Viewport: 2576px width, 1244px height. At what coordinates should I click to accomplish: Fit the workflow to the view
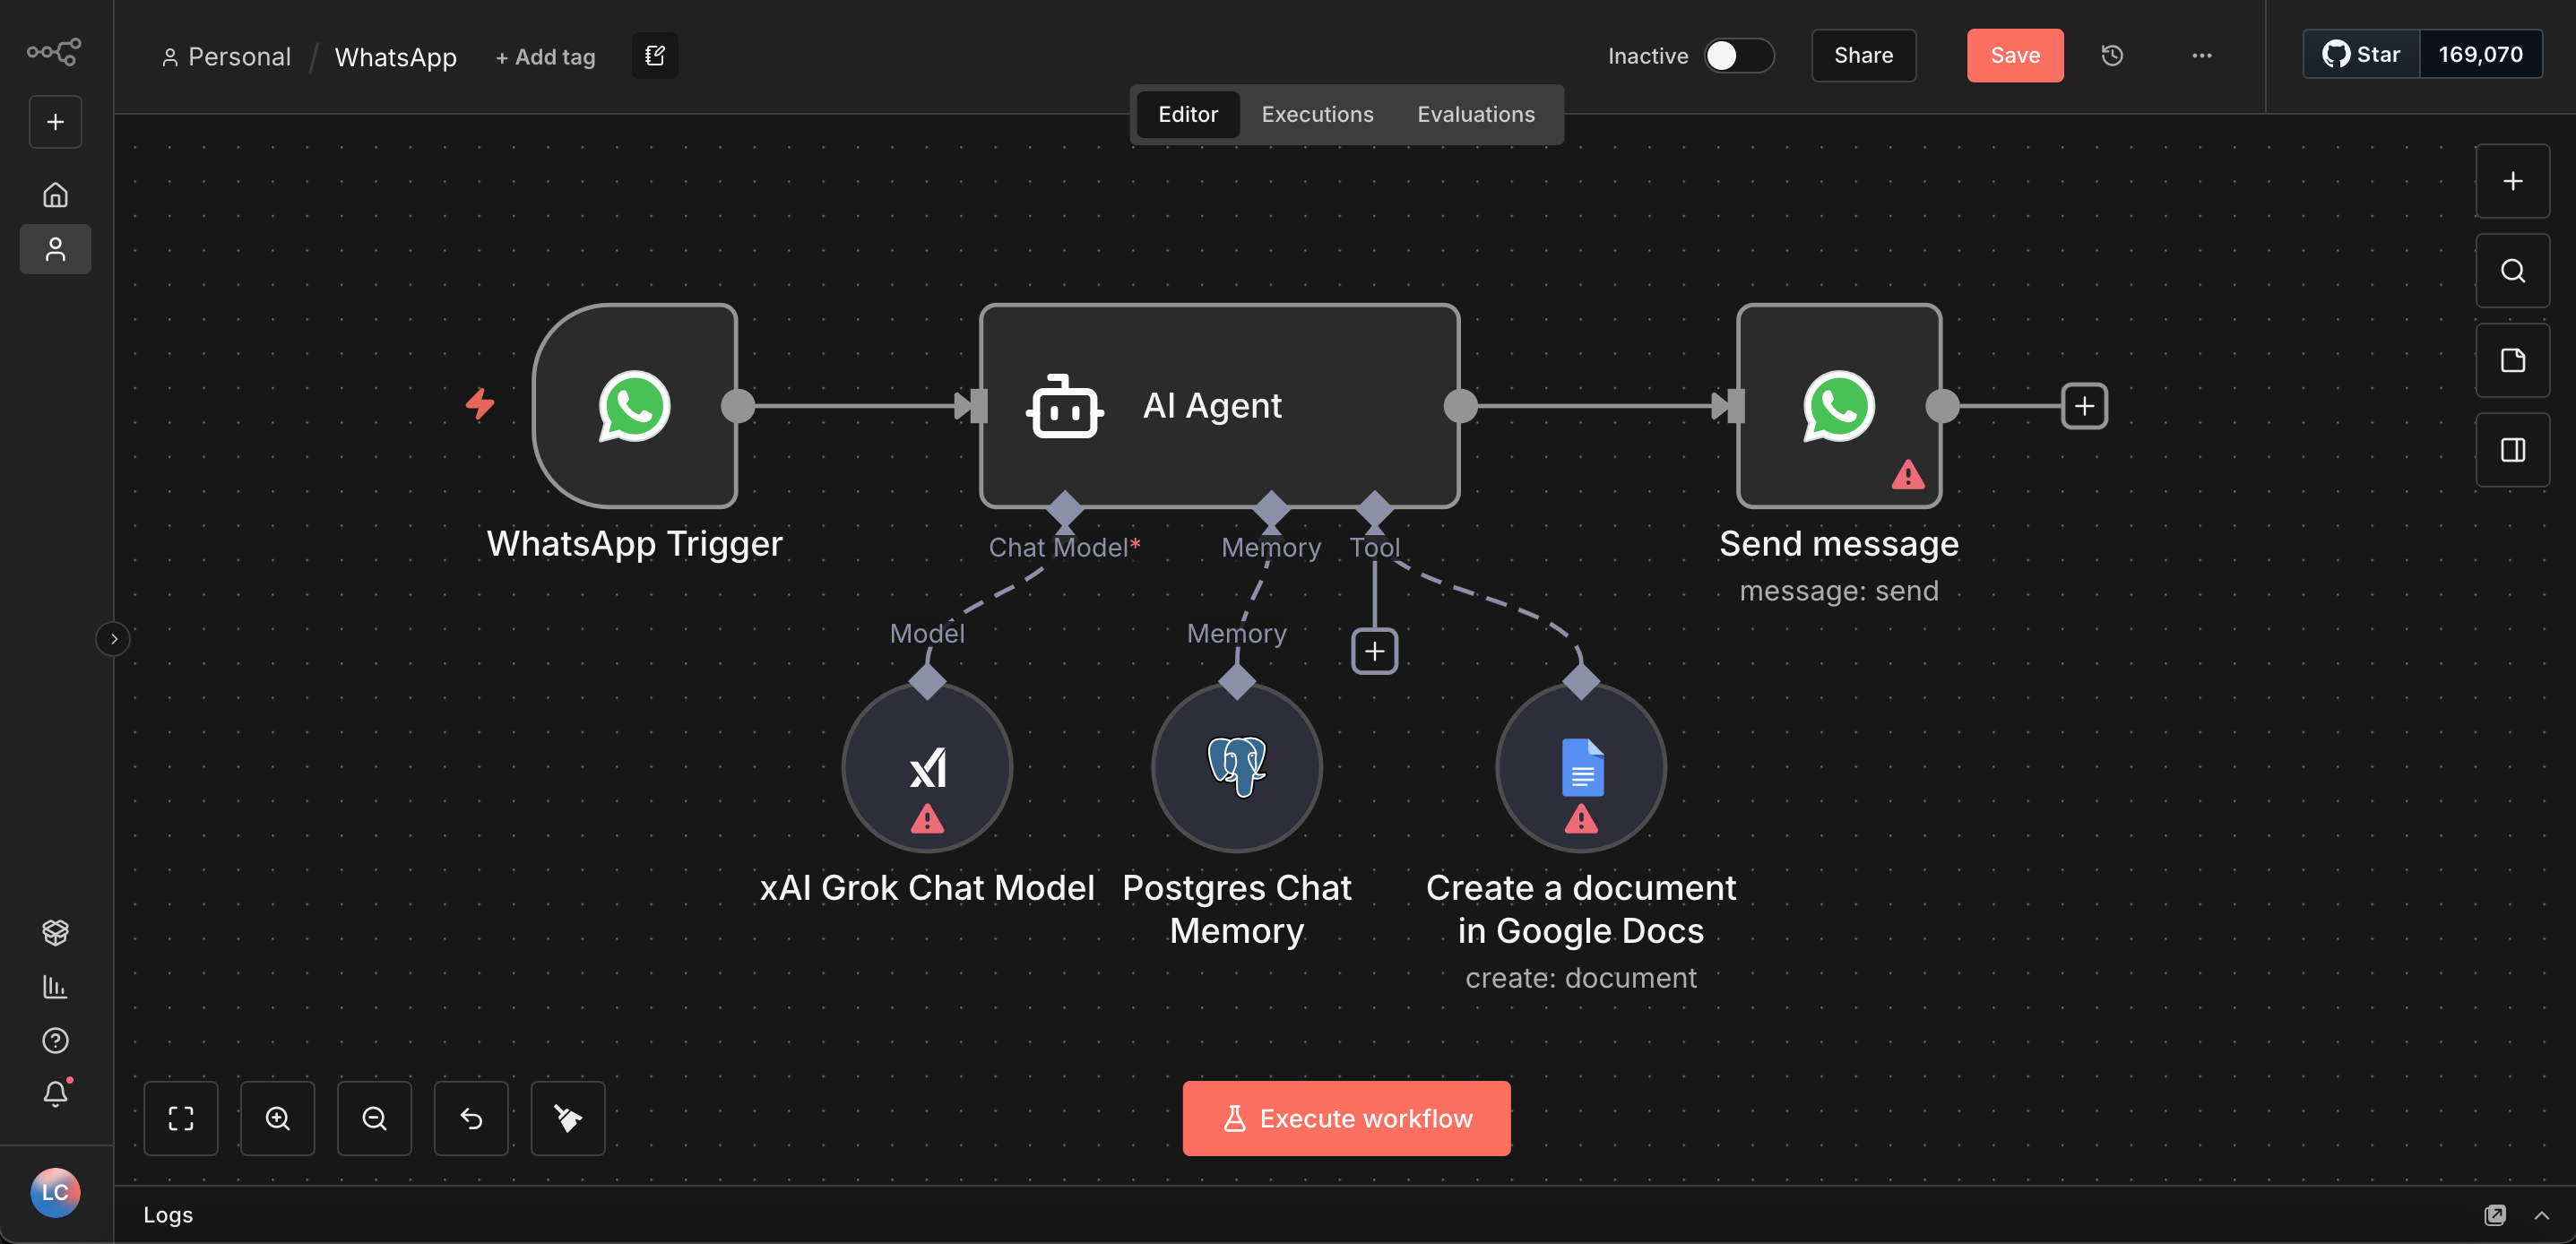click(180, 1118)
